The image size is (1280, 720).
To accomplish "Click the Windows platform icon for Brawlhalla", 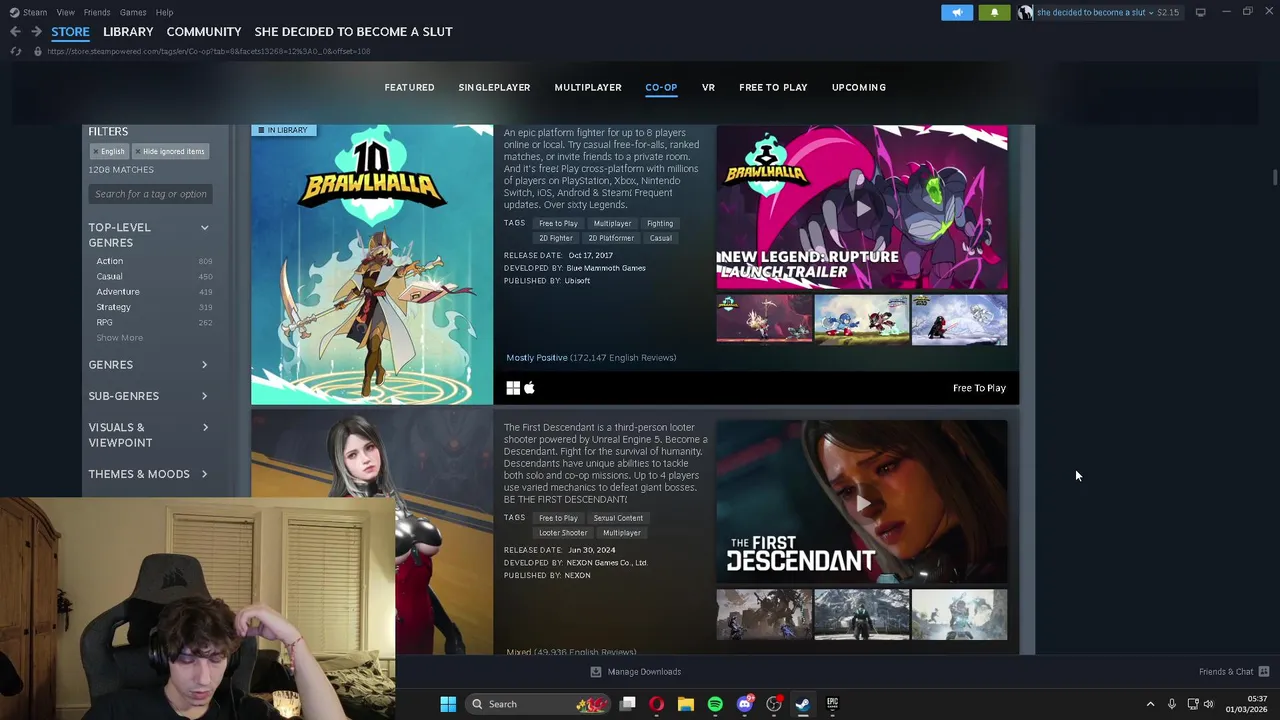I will (x=513, y=388).
